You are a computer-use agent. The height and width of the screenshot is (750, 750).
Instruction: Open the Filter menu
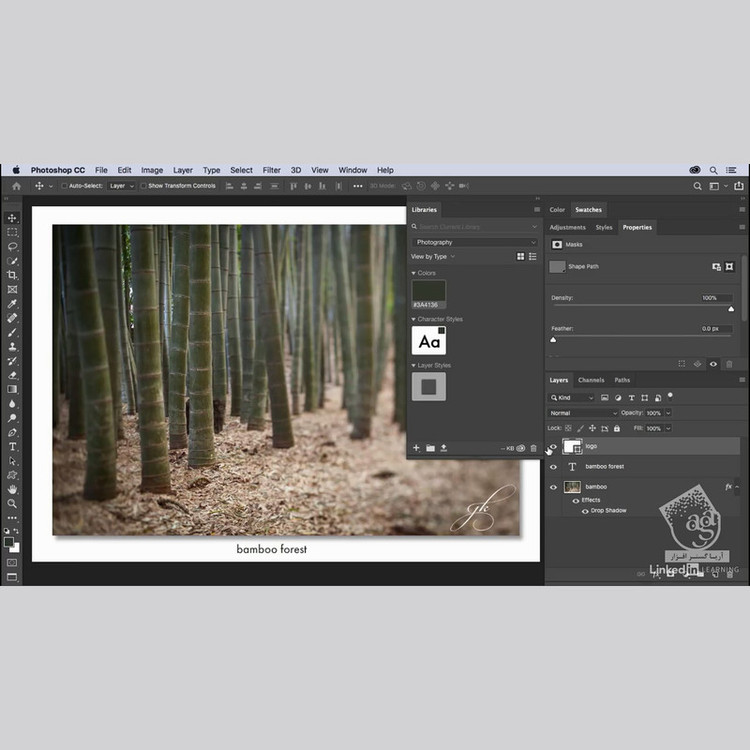pos(271,170)
